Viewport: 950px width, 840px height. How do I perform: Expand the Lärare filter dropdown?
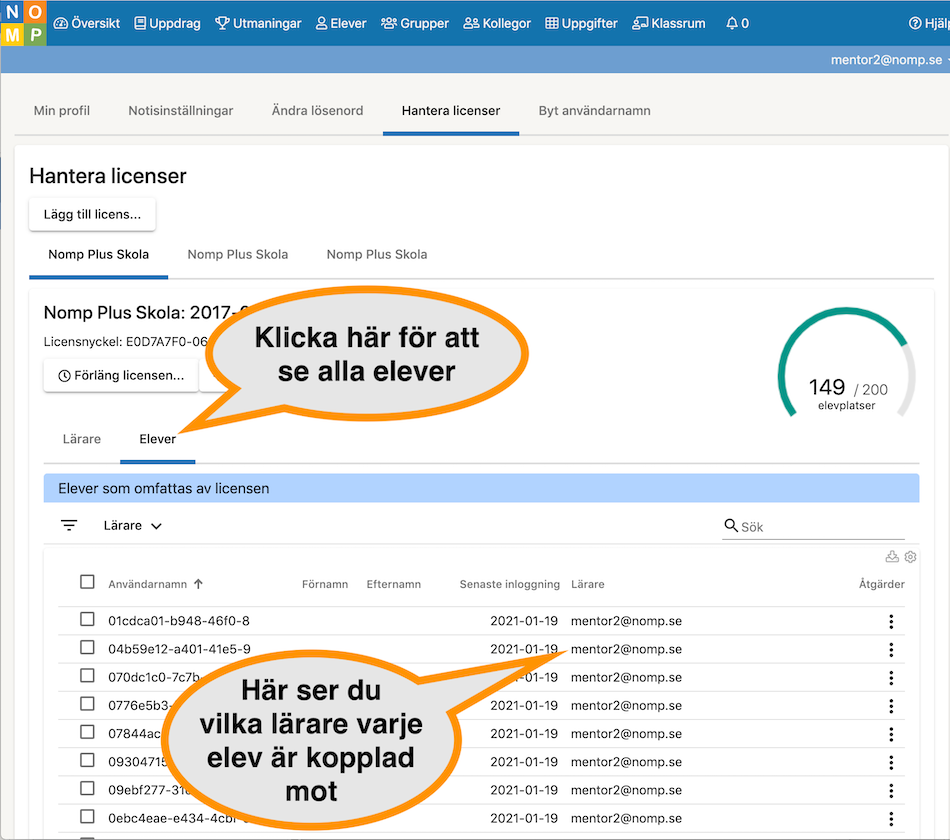tap(133, 525)
